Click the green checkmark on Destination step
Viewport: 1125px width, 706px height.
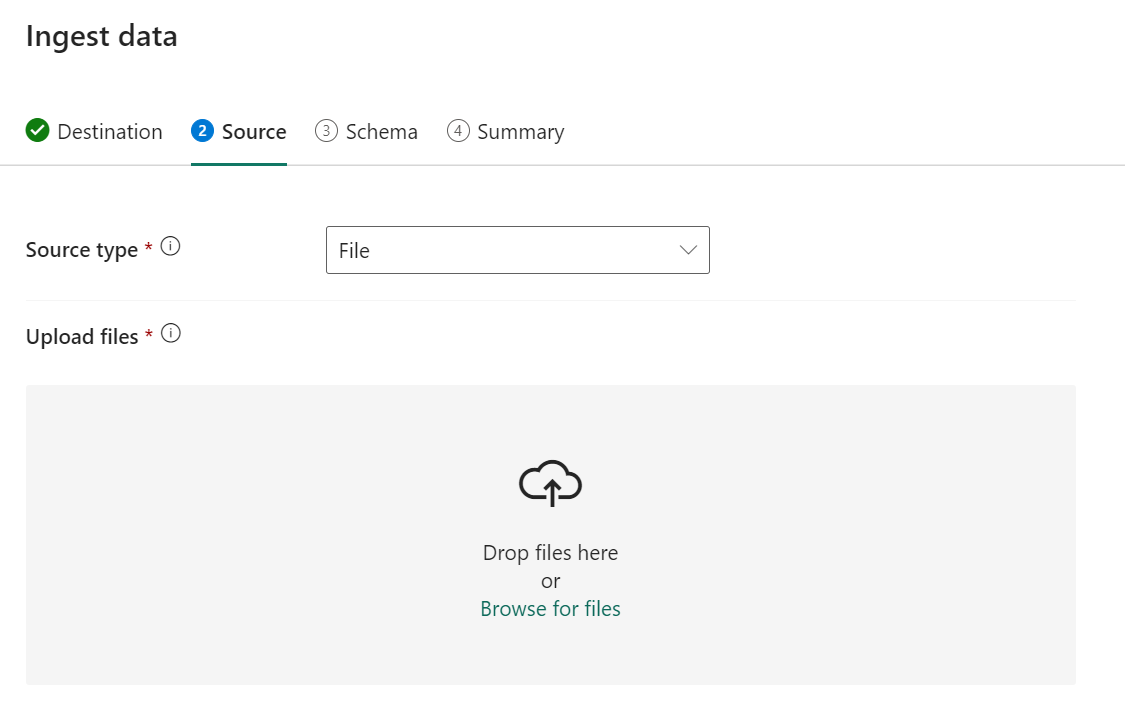click(x=38, y=131)
